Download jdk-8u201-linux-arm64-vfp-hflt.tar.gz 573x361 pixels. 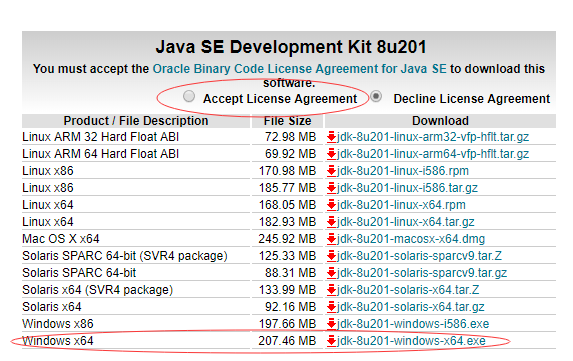click(x=433, y=154)
